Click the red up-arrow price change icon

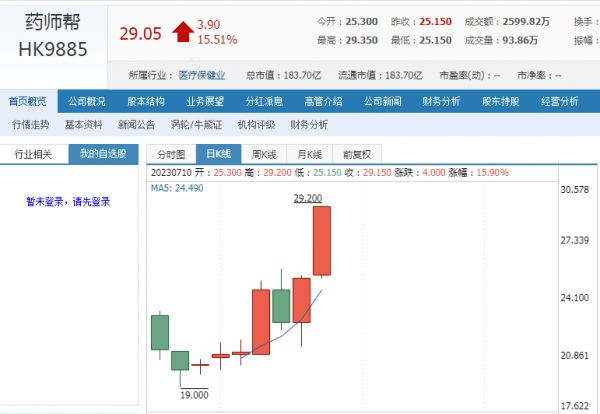181,32
